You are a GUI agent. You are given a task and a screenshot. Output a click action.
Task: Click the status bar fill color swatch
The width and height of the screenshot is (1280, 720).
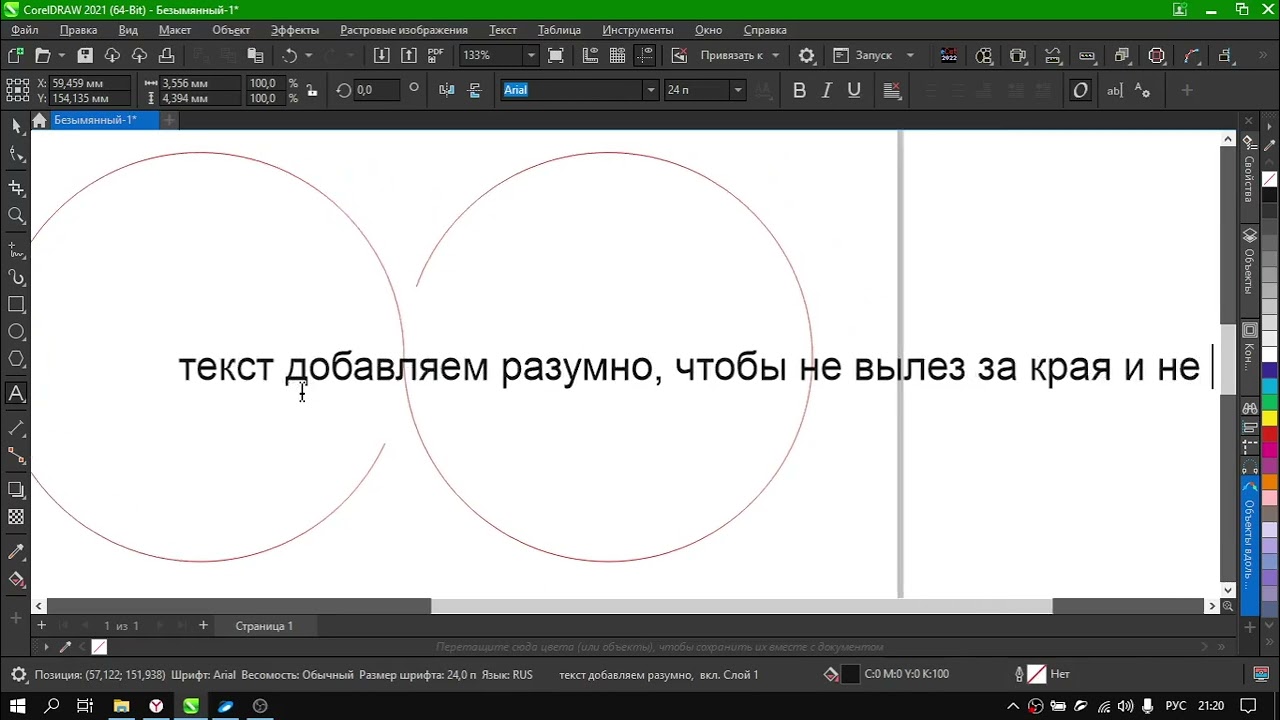(850, 674)
